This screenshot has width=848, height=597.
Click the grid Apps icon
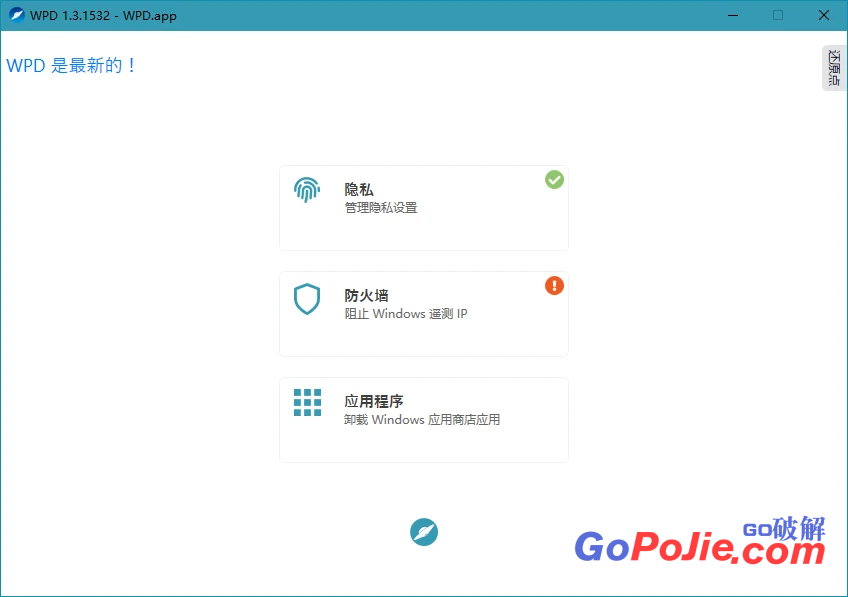point(307,402)
